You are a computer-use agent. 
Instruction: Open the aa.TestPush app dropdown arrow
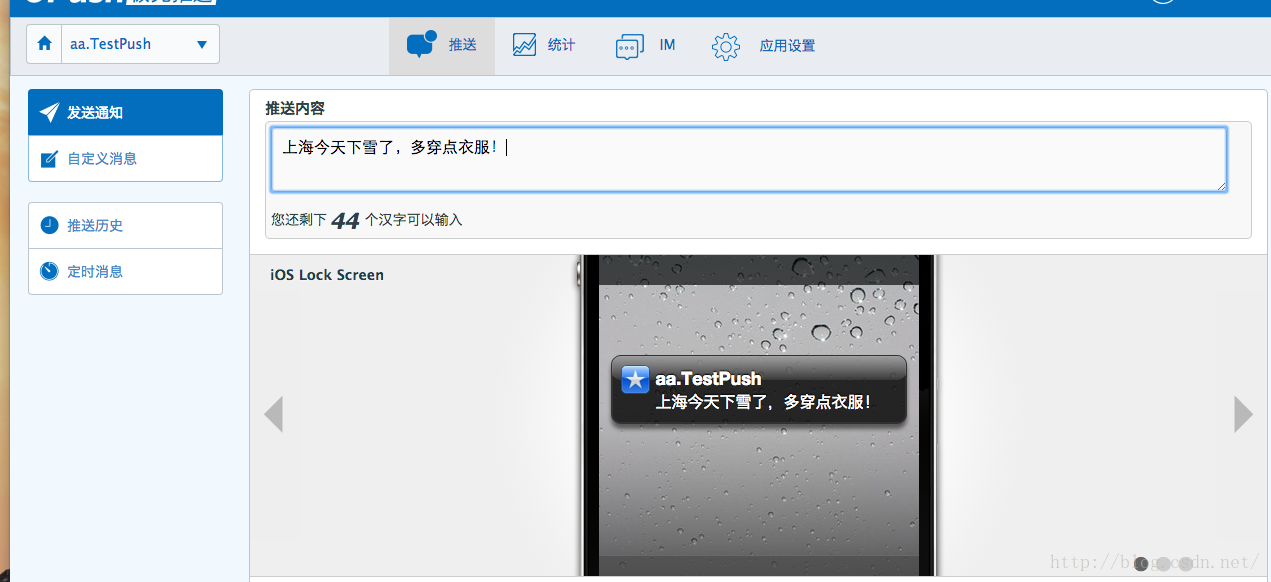(202, 45)
